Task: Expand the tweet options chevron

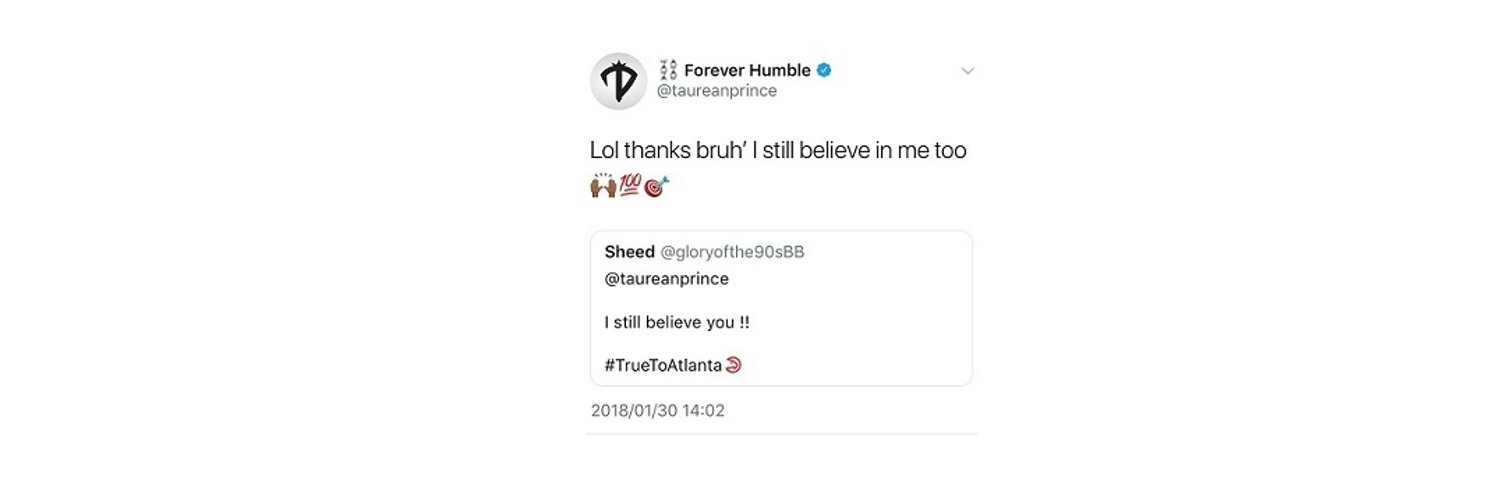Action: click(x=967, y=71)
